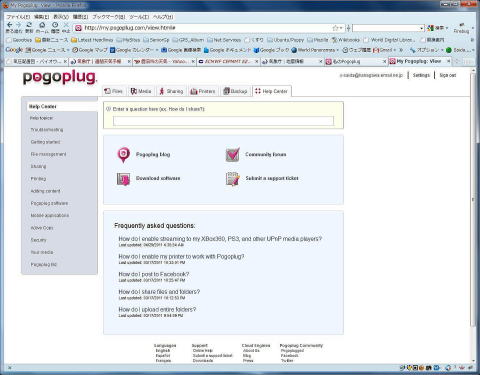Viewport: 480px width, 375px height.
Task: Click the Settings link
Action: coord(421,75)
